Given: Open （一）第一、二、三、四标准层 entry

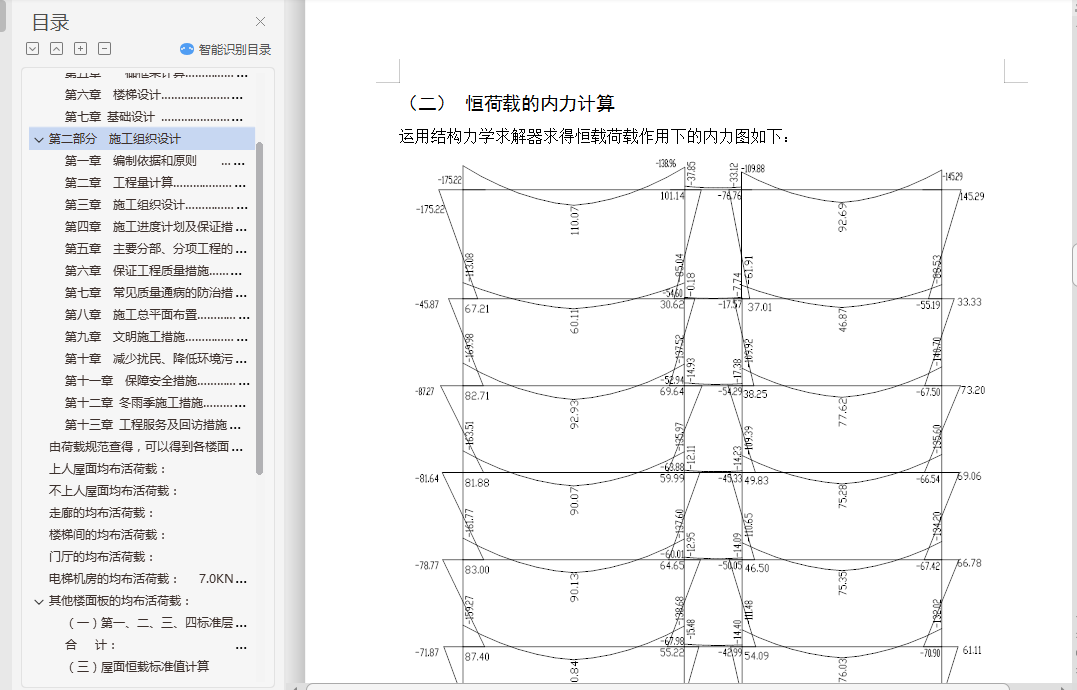Looking at the screenshot, I should pos(157,623).
